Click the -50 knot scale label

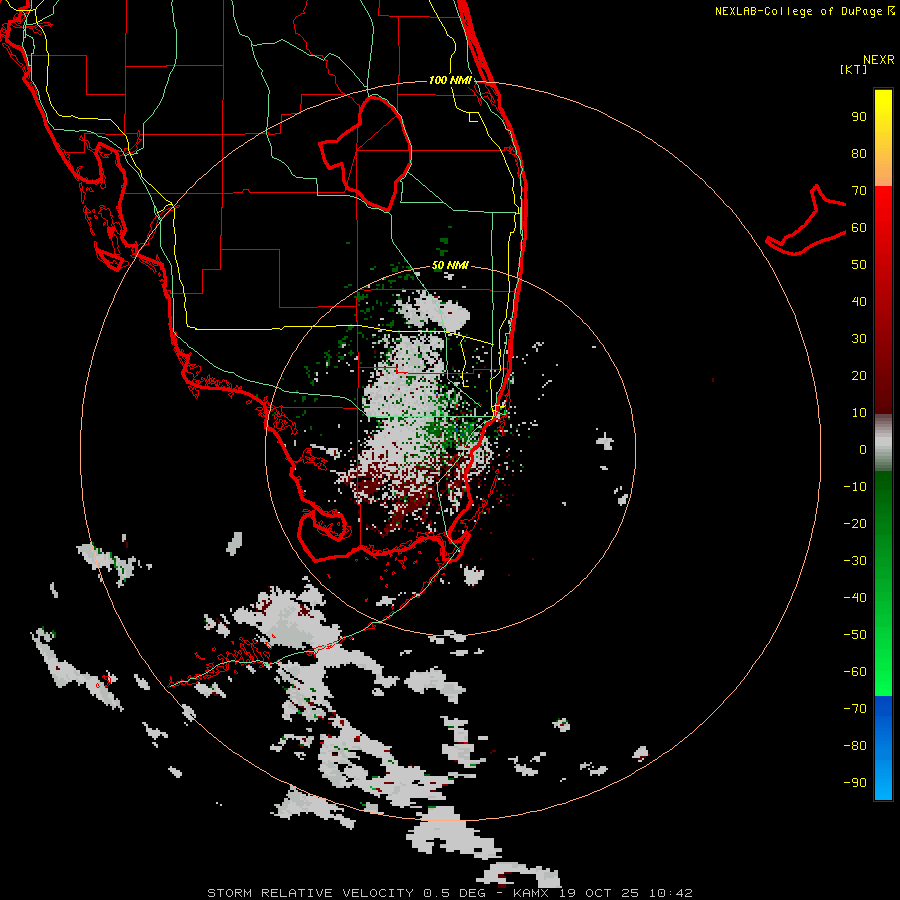tap(855, 634)
